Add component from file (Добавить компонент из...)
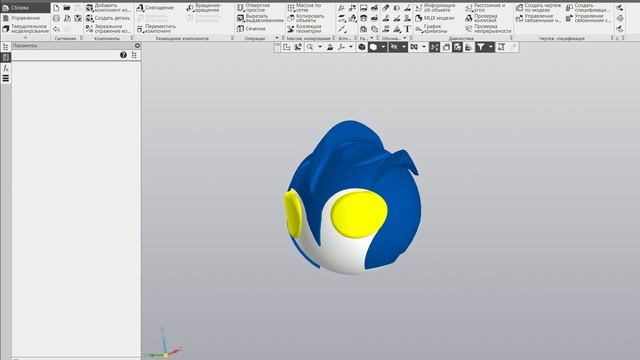The height and width of the screenshot is (360, 640). tap(108, 8)
